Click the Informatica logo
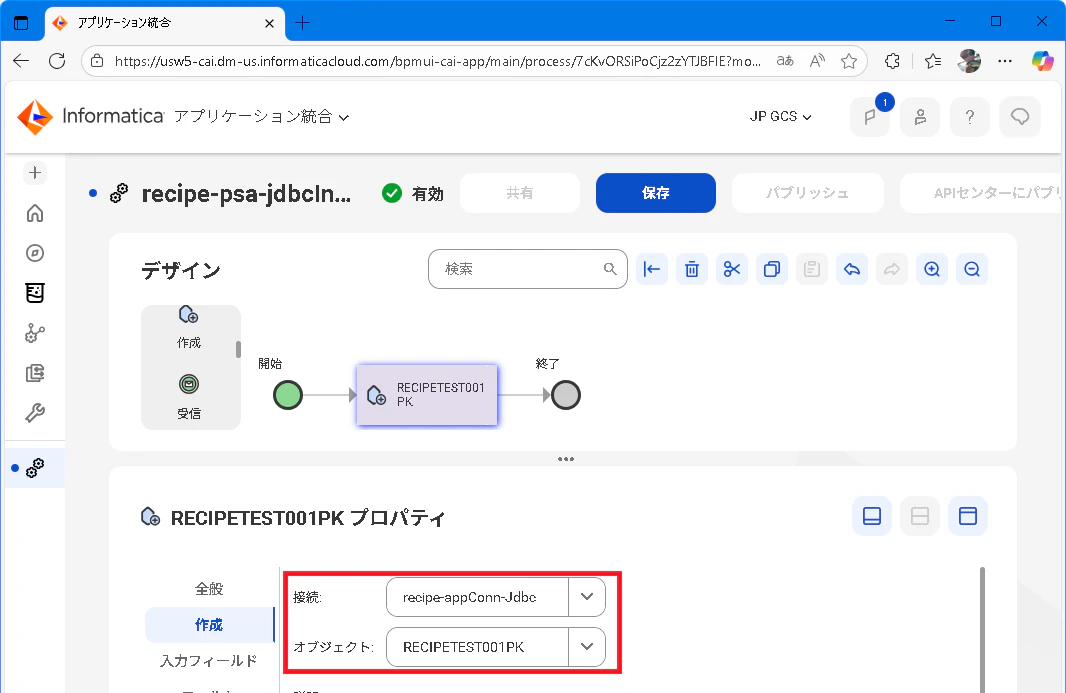This screenshot has width=1066, height=693. [x=90, y=117]
